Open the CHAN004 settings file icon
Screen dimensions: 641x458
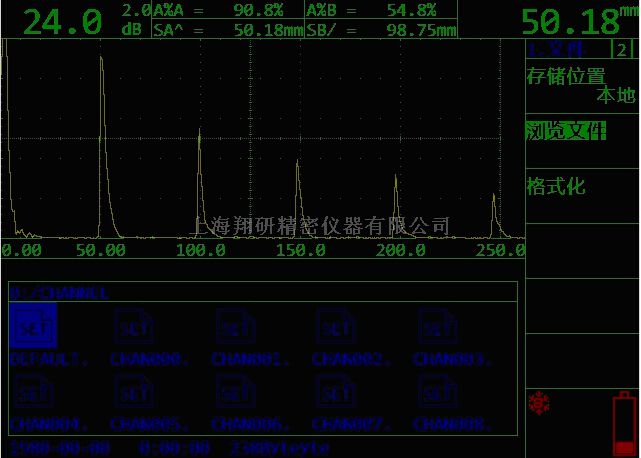click(x=34, y=391)
